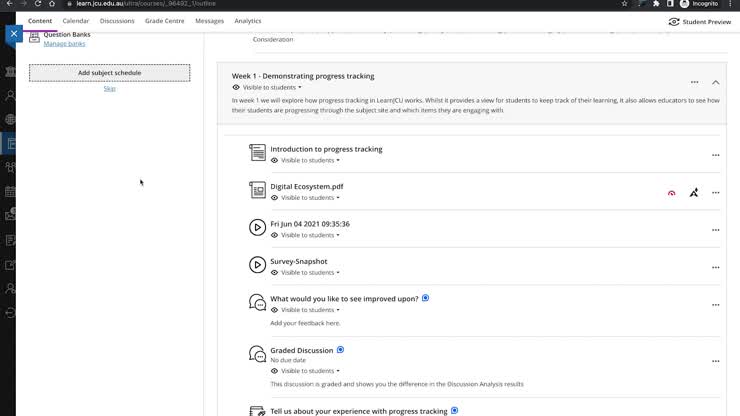The width and height of the screenshot is (740, 416).
Task: Click the Week 1 - Demonstrating progress tracking heading
Action: pos(303,76)
